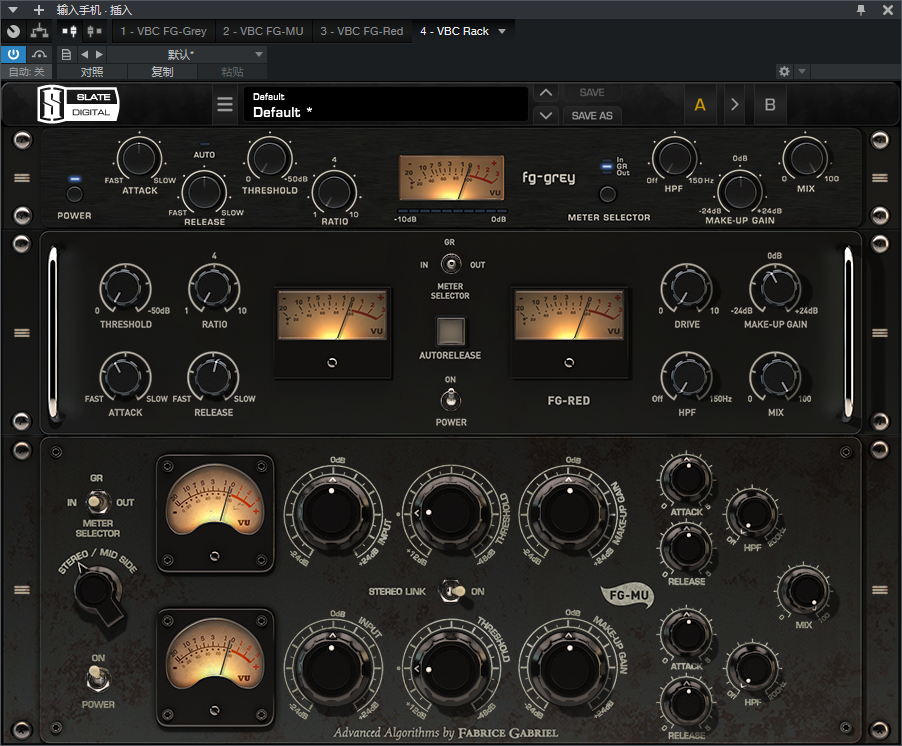The width and height of the screenshot is (902, 746).
Task: Click the FG-Red left VU meter calibration screw
Action: 332,363
